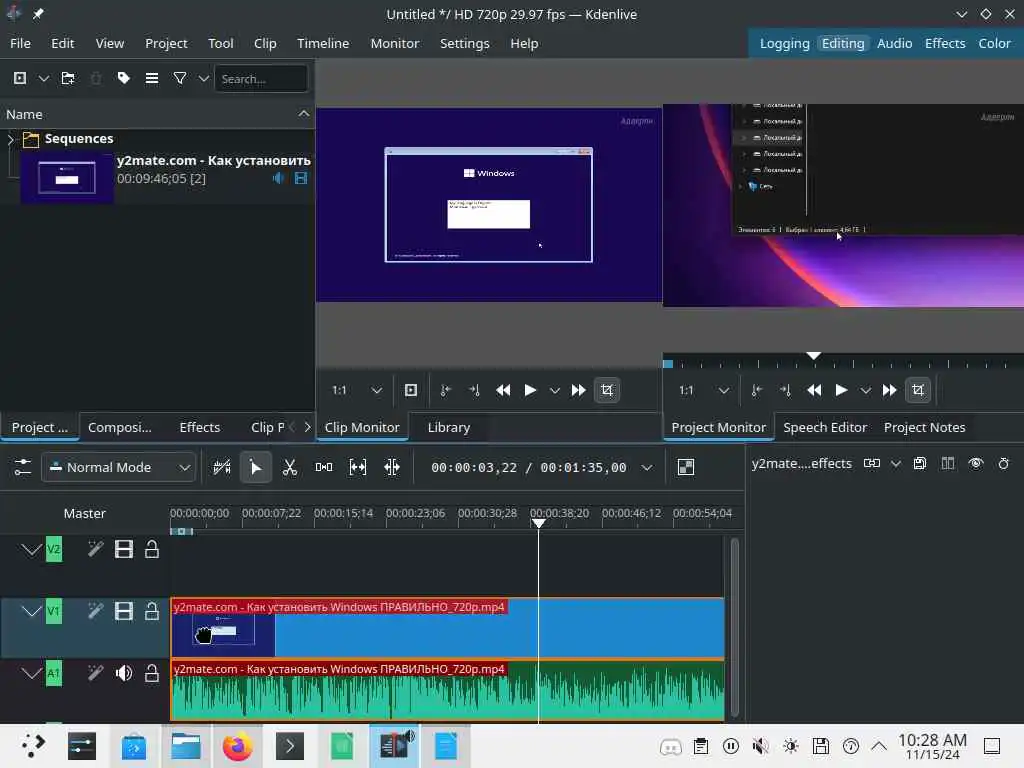Play the timeline in Project Monitor
This screenshot has height=768, width=1024.
click(x=841, y=390)
